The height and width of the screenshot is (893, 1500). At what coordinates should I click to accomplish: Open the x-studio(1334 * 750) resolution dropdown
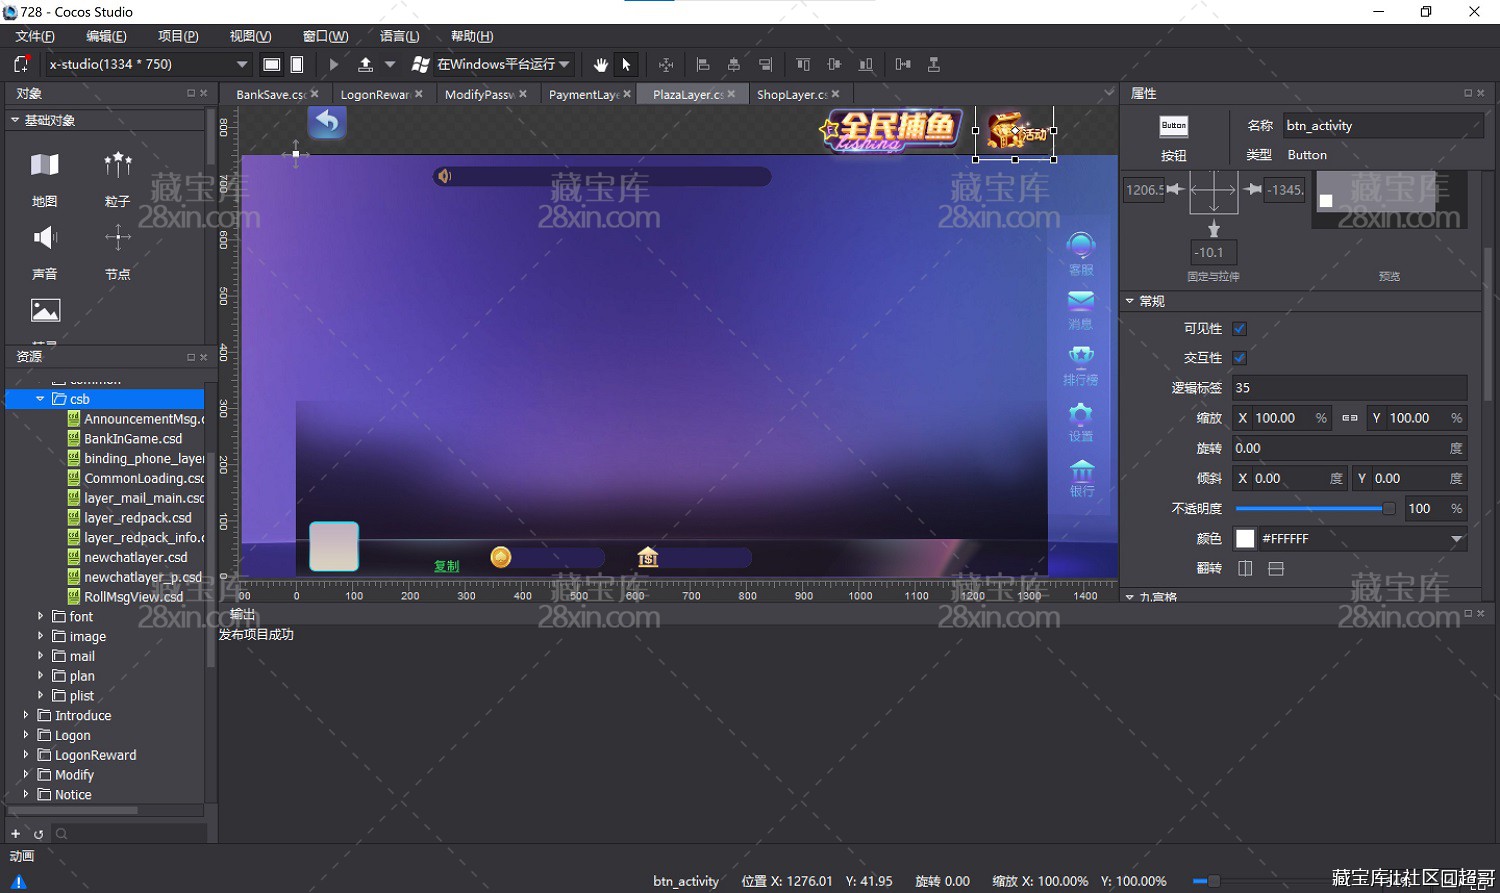(148, 64)
